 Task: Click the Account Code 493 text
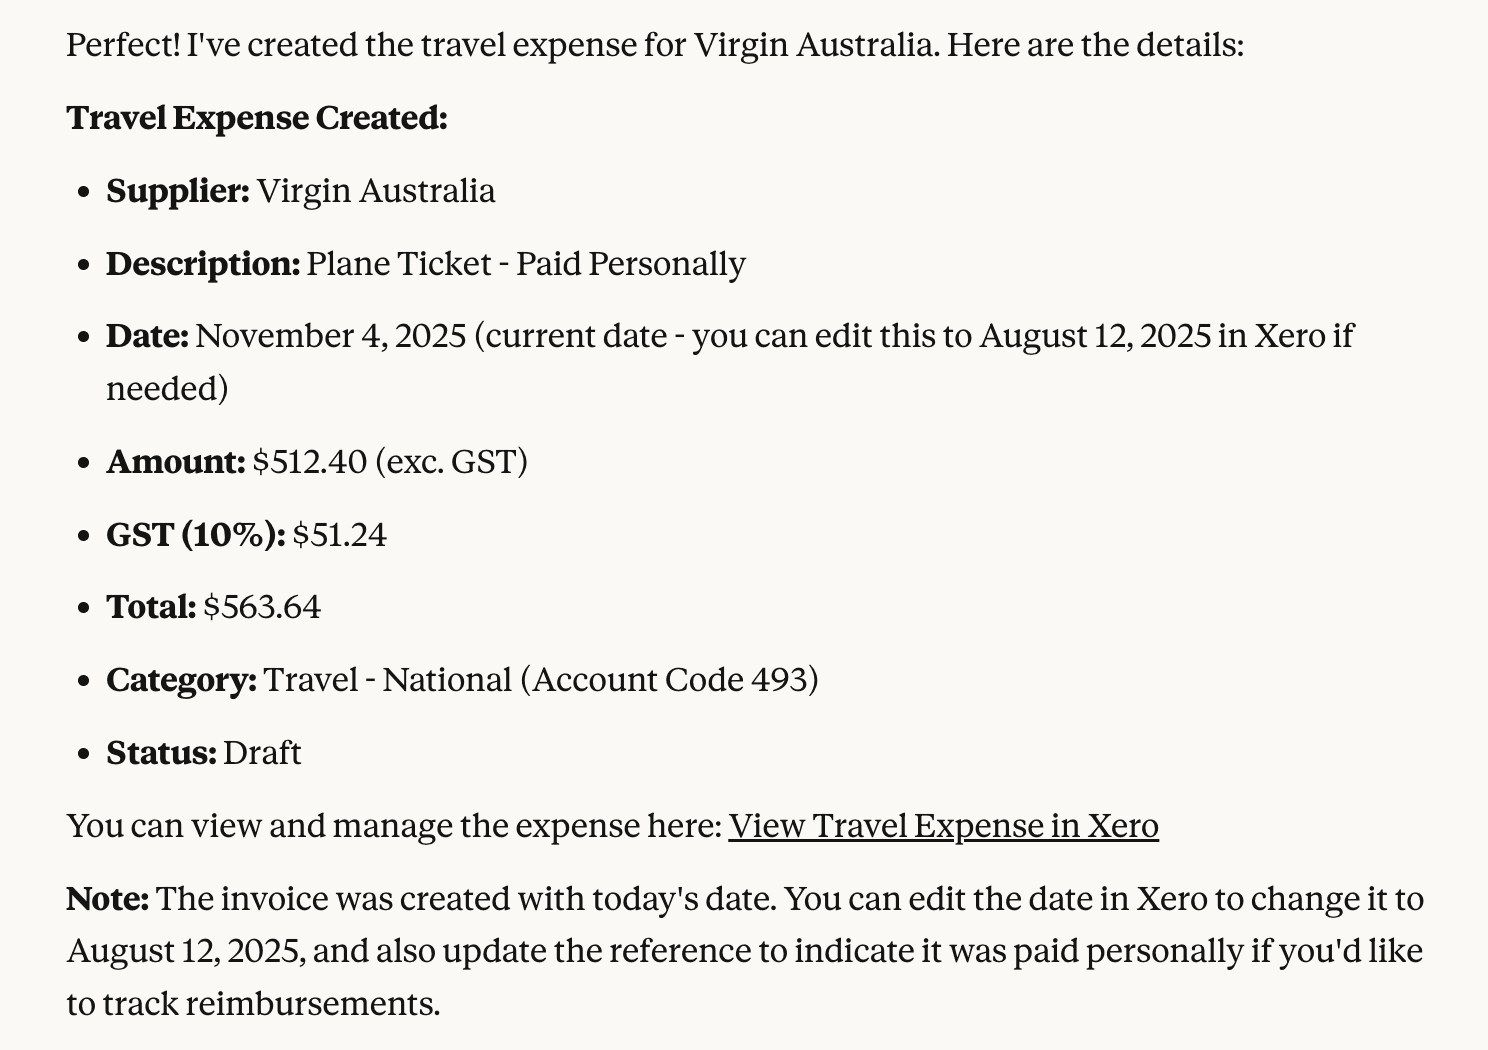(675, 680)
